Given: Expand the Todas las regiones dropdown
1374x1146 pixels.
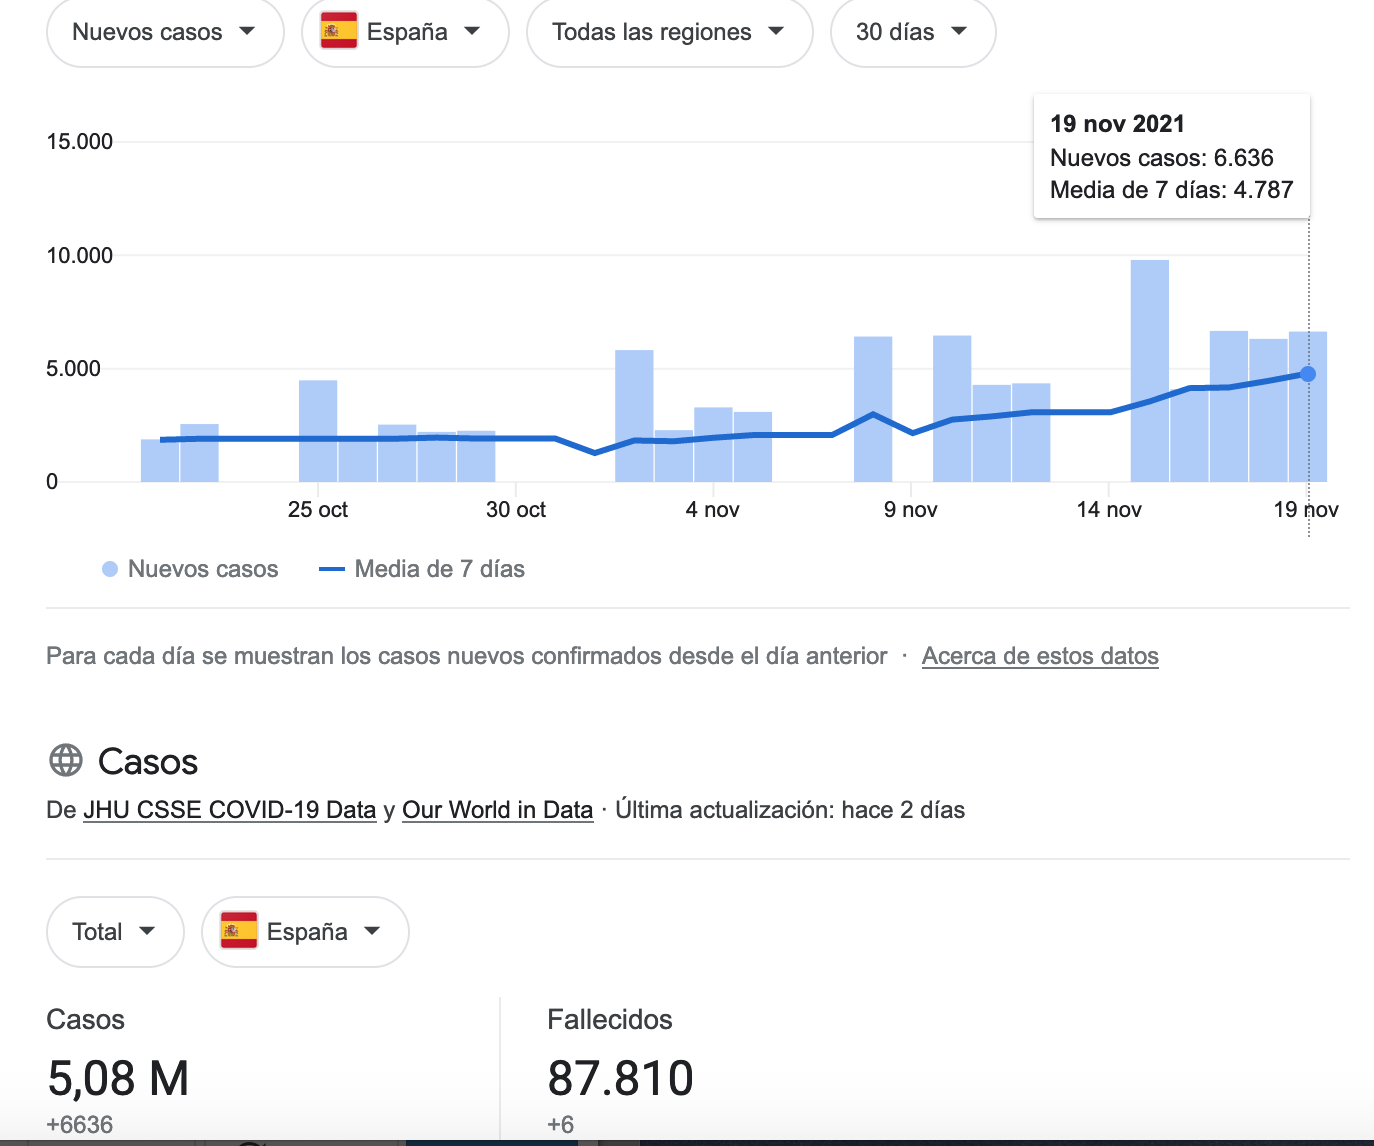Looking at the screenshot, I should (669, 32).
